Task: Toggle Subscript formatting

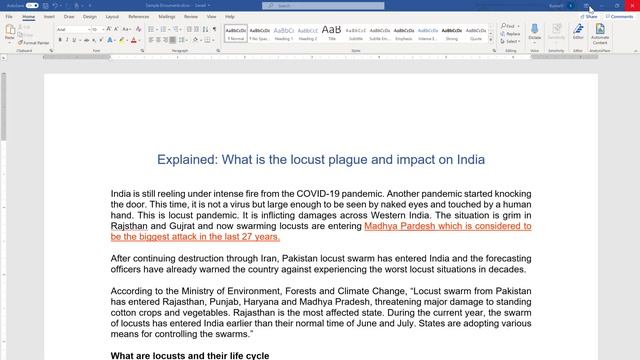Action: coord(94,40)
